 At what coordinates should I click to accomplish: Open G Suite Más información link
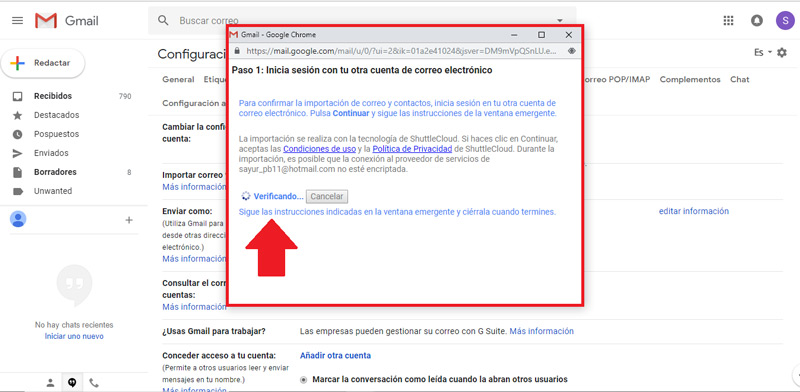[x=541, y=331]
